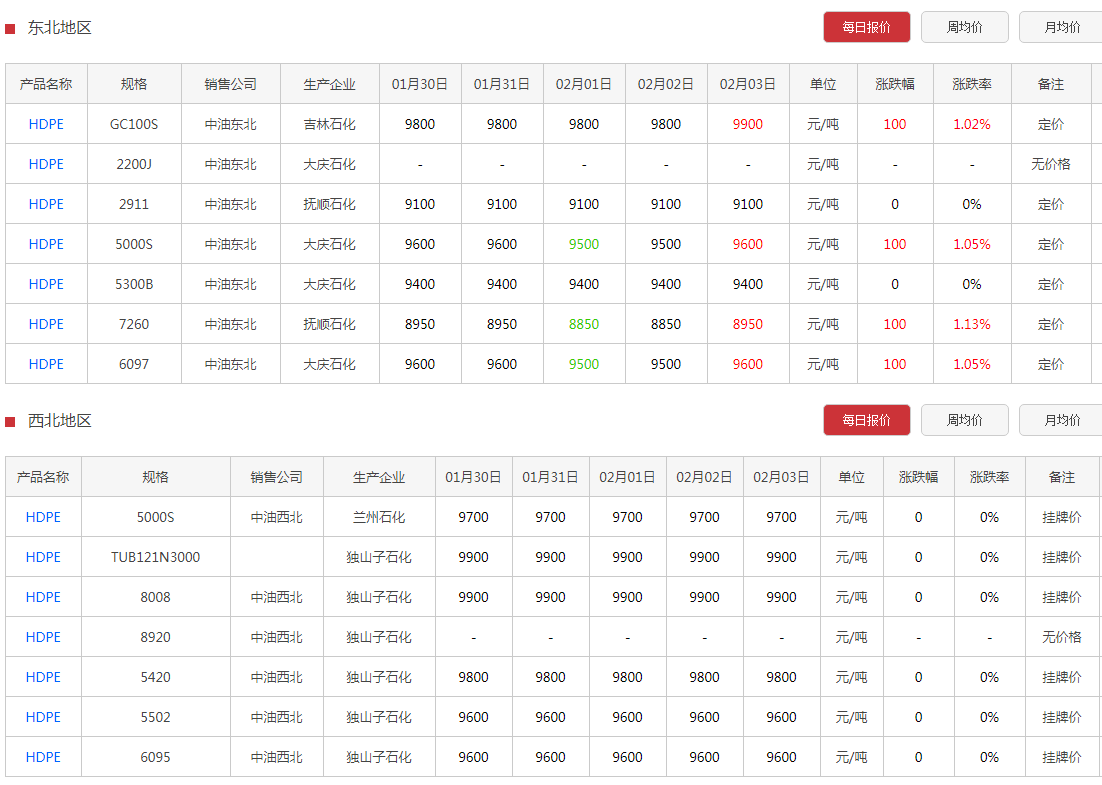Click 定价 note in 5300B row

pos(1051,285)
